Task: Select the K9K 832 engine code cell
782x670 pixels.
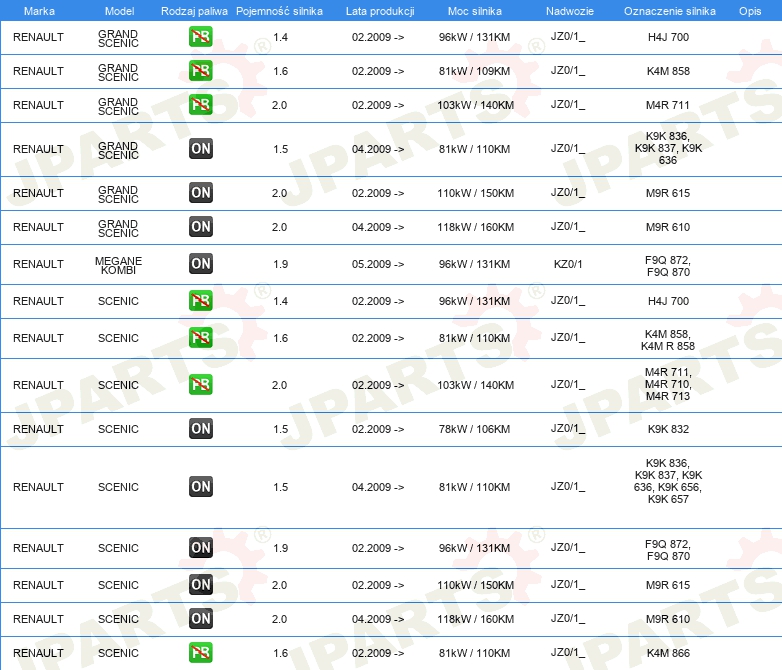Action: tap(668, 429)
